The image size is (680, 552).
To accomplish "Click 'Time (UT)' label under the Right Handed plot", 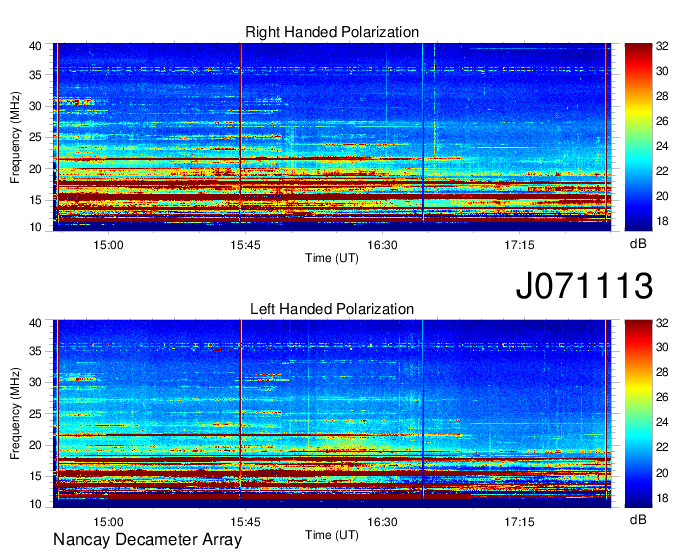I will 332,258.
